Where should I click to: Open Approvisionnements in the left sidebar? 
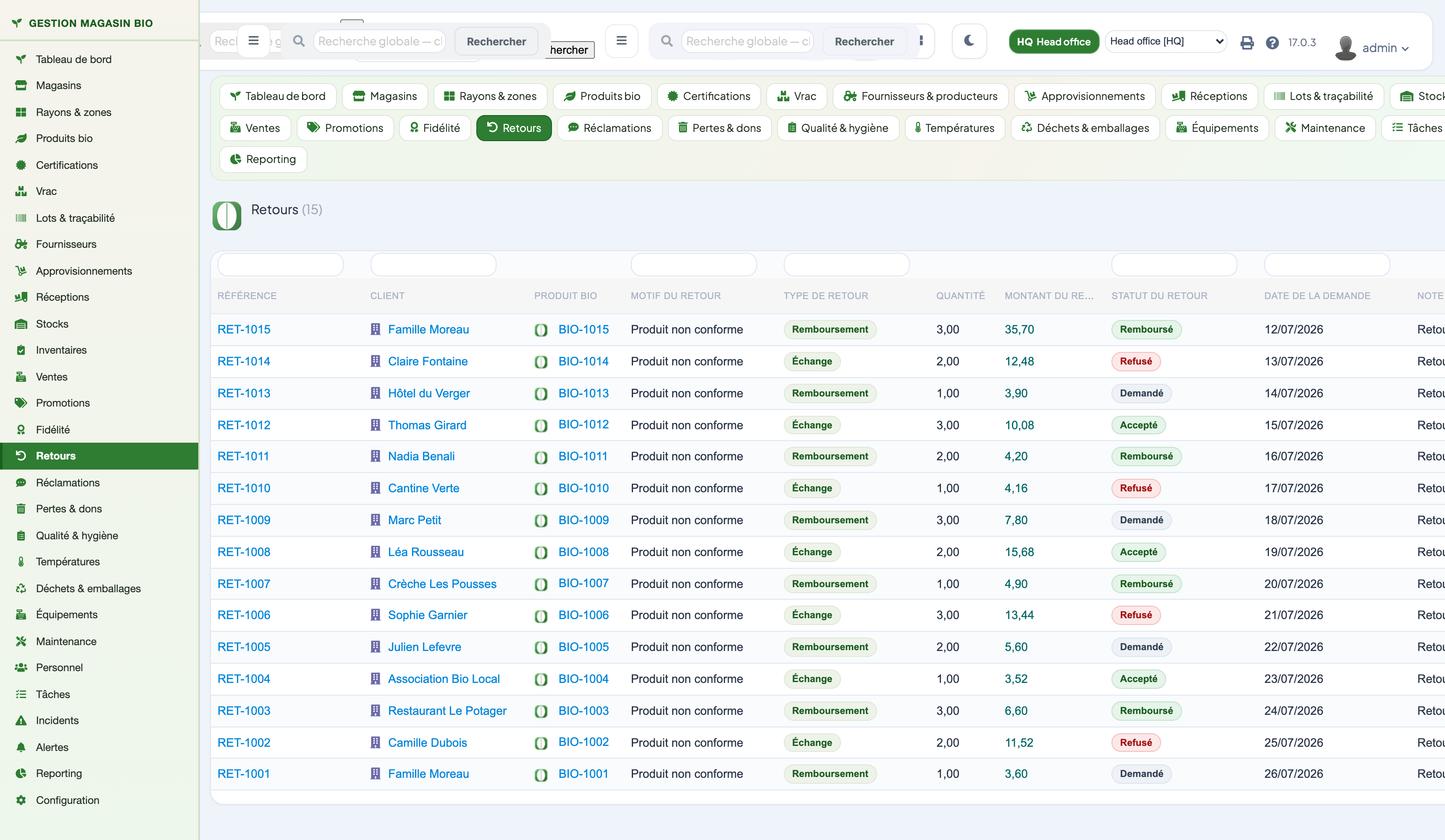coord(99,271)
